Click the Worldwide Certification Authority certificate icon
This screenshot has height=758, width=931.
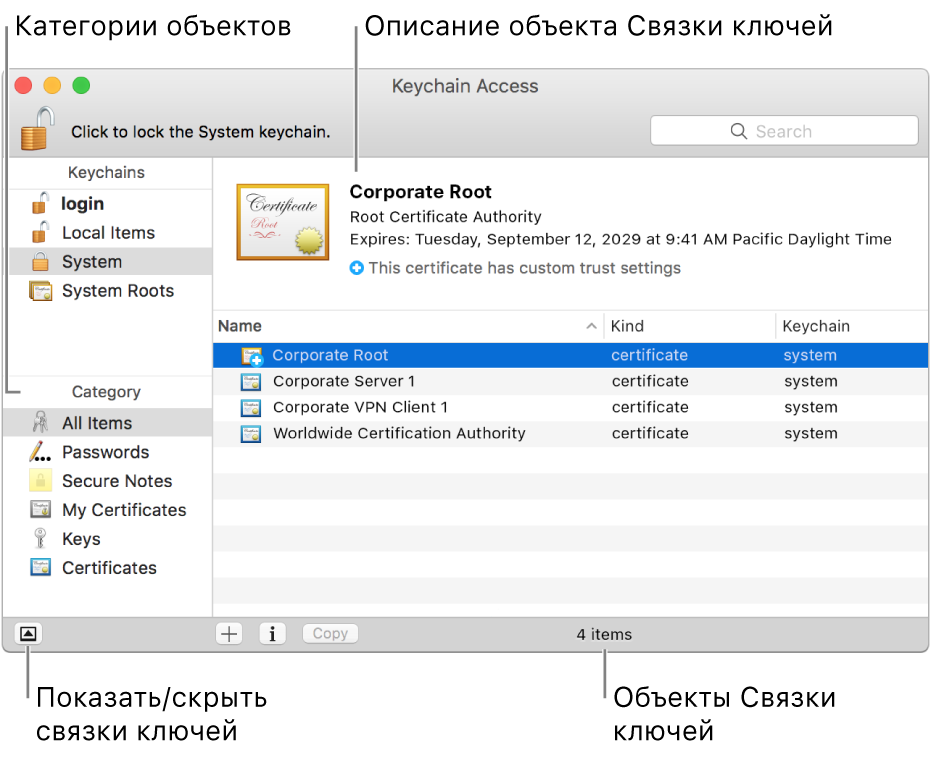pyautogui.click(x=251, y=434)
